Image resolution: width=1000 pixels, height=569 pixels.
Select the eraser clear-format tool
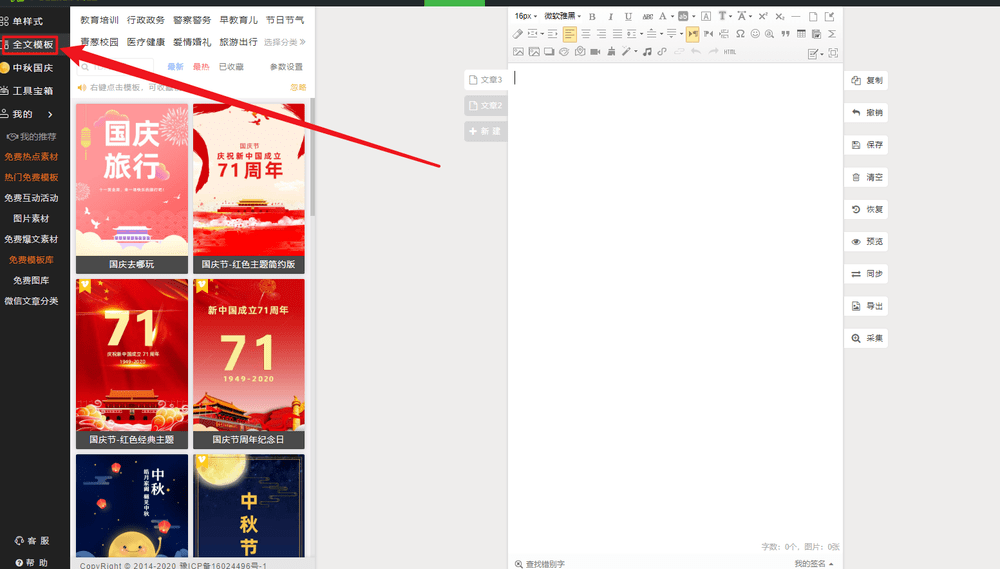(518, 34)
